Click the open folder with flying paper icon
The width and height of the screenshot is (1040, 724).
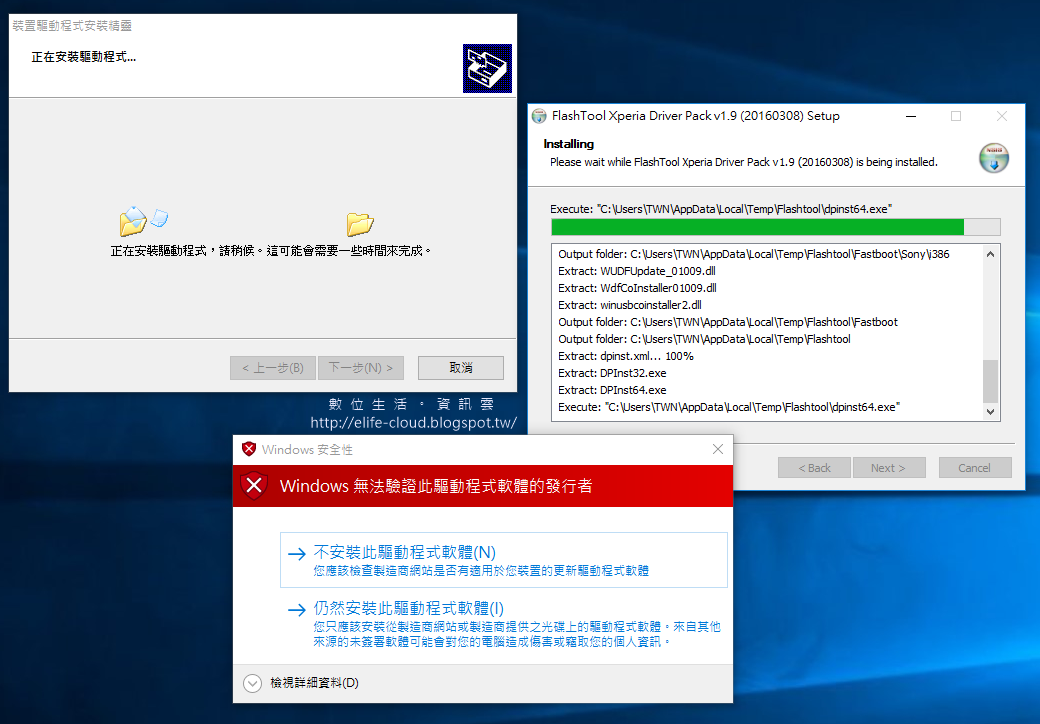(x=143, y=221)
